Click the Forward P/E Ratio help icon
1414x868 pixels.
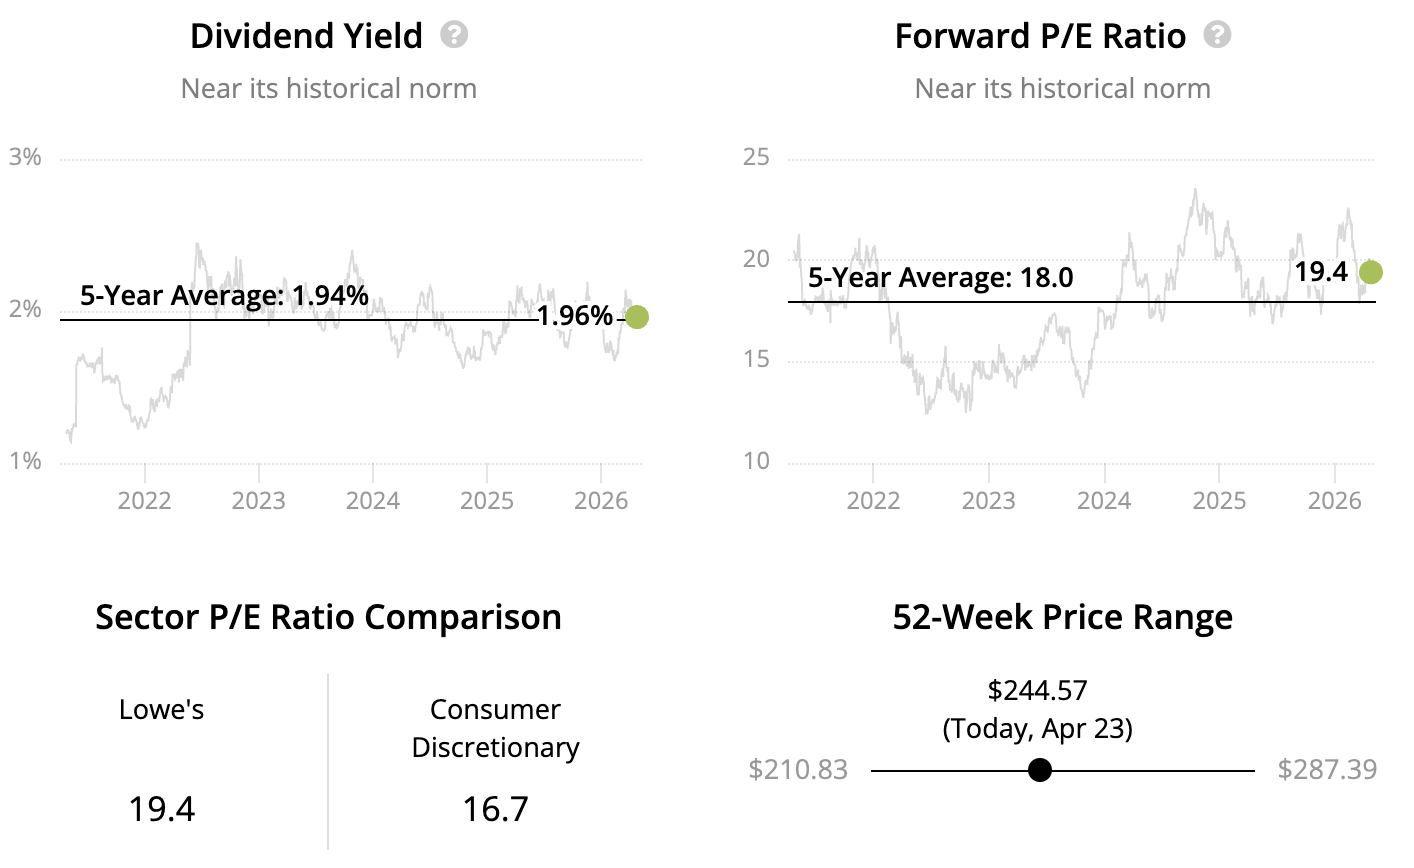[x=1217, y=36]
